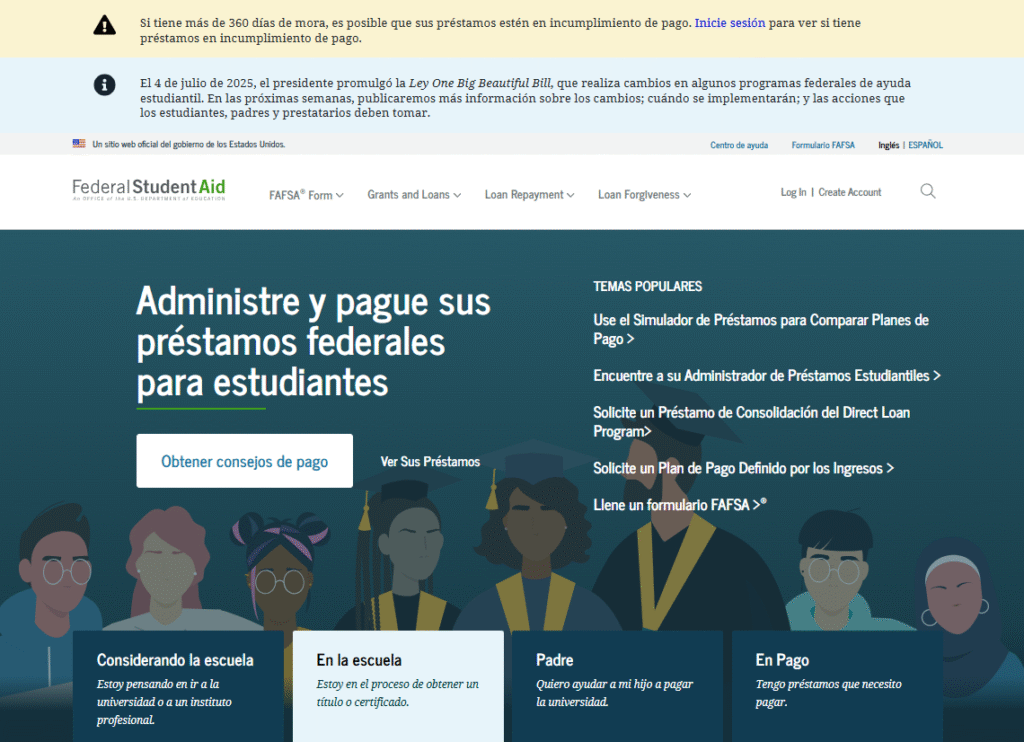This screenshot has height=742, width=1024.
Task: Click the warning triangle alert icon
Action: (104, 25)
